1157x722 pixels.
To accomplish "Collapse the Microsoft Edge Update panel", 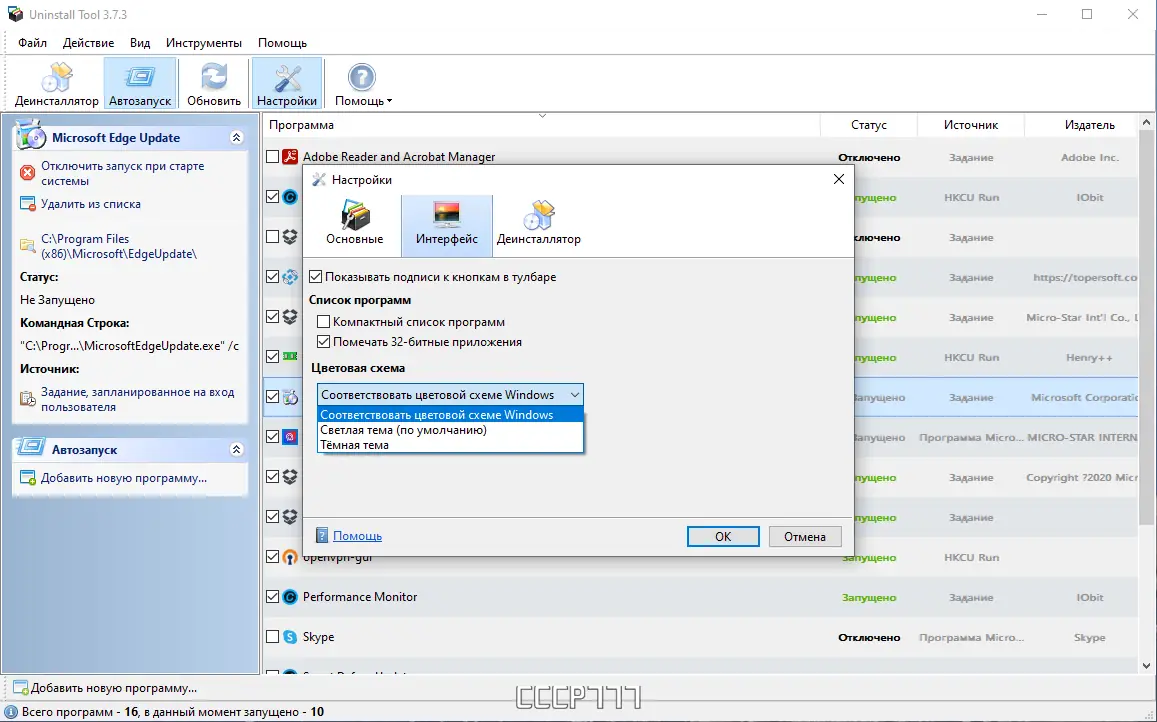I will tap(236, 137).
